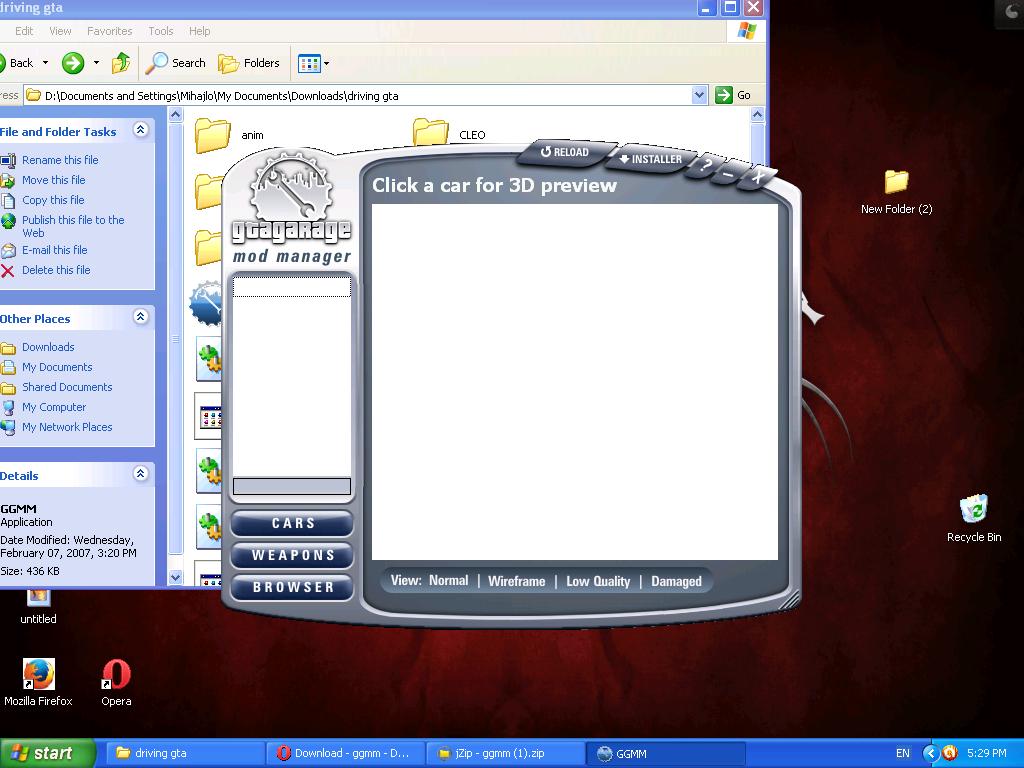Click Move this file

pos(54,180)
